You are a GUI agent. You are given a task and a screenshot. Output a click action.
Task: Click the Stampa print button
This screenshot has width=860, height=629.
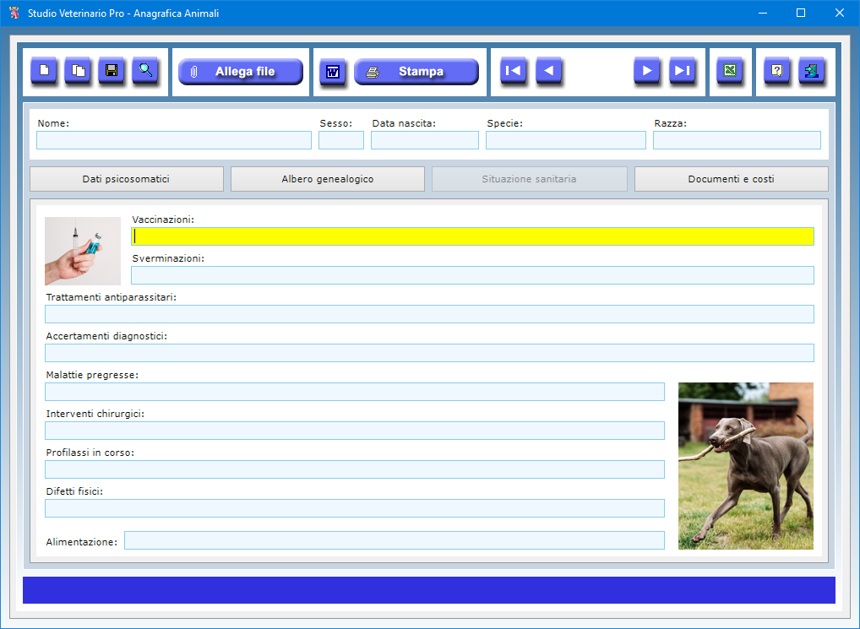tap(416, 72)
